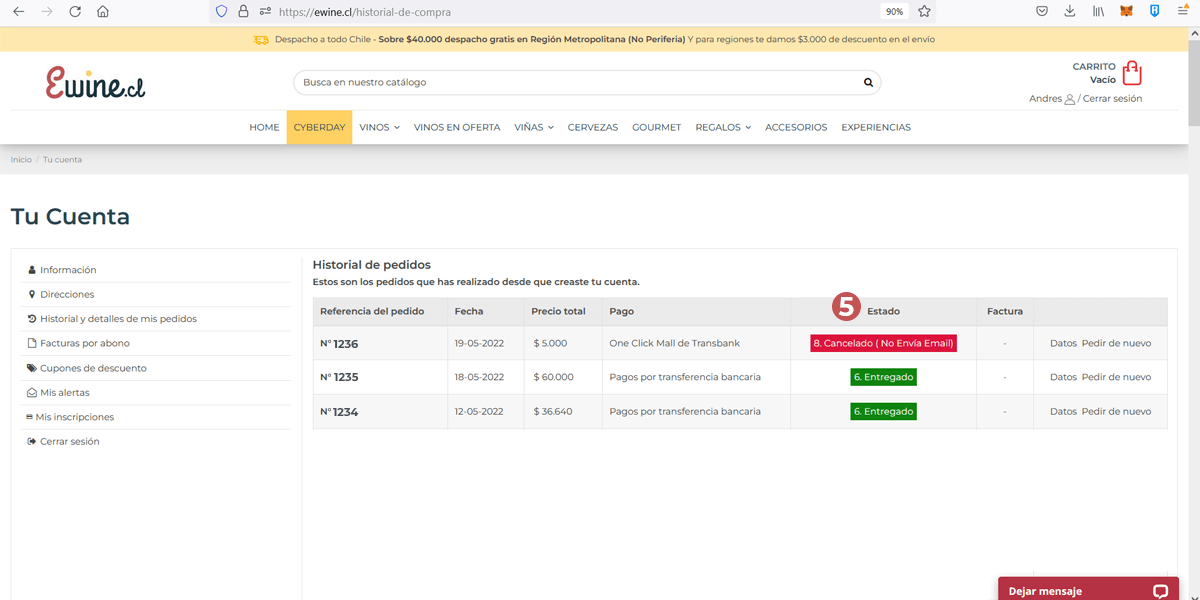Click the search magnifier icon

pyautogui.click(x=868, y=82)
